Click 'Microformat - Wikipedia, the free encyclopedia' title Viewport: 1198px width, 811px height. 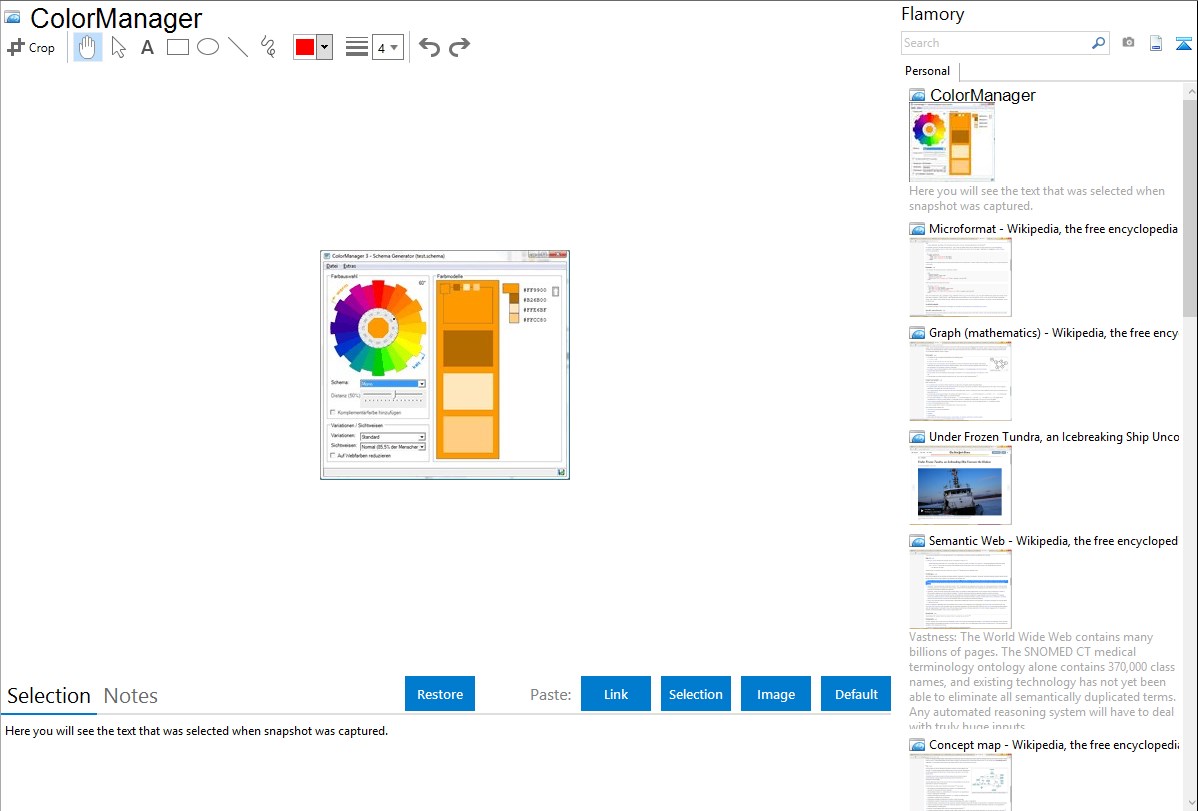(1053, 229)
